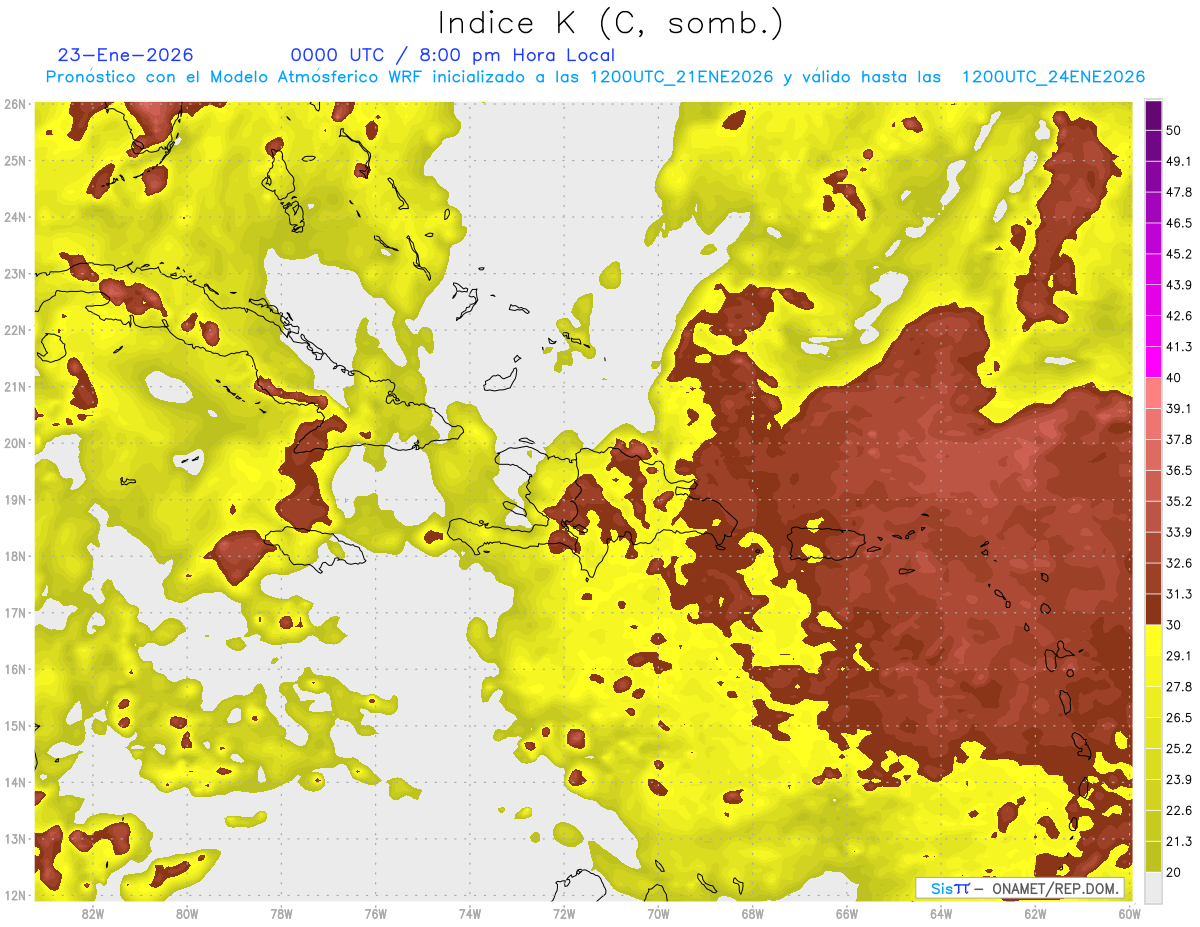Viewport: 1200px width, 927px height.
Task: Click the colorbar value 46.5
Action: (x=1179, y=223)
